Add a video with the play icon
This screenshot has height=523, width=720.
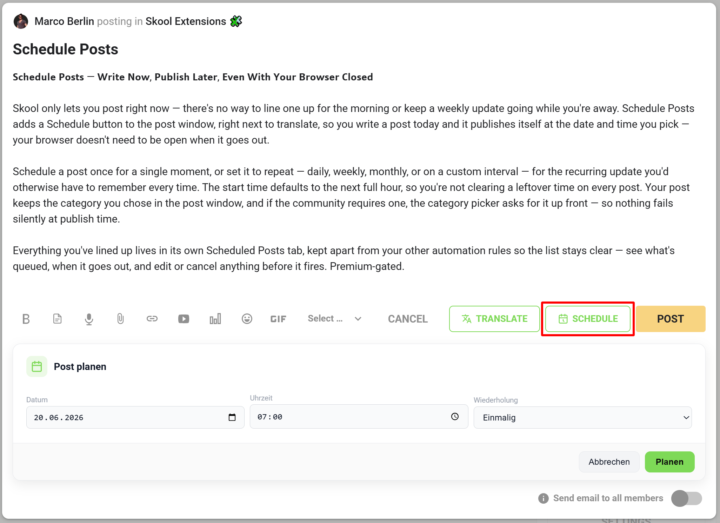(184, 319)
